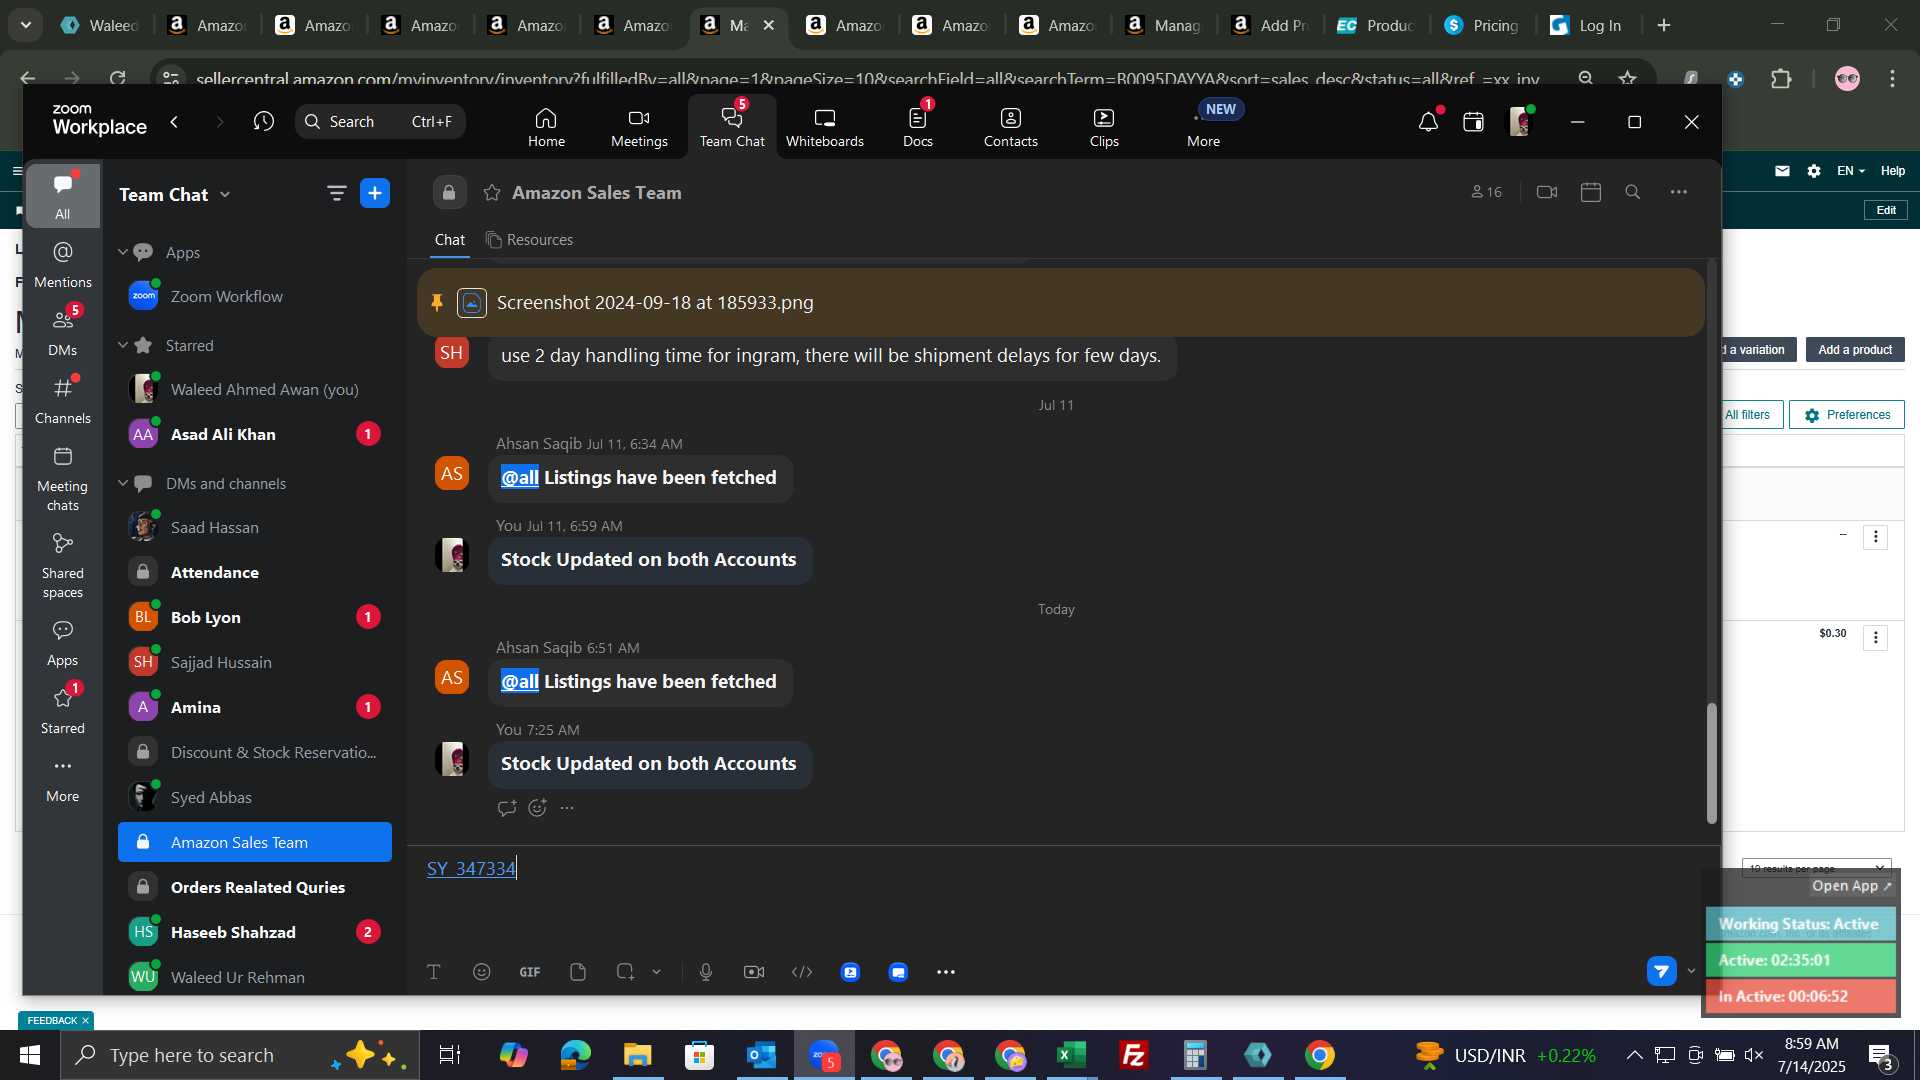Open the Attendance channel
This screenshot has width=1920, height=1080.
pos(255,572)
